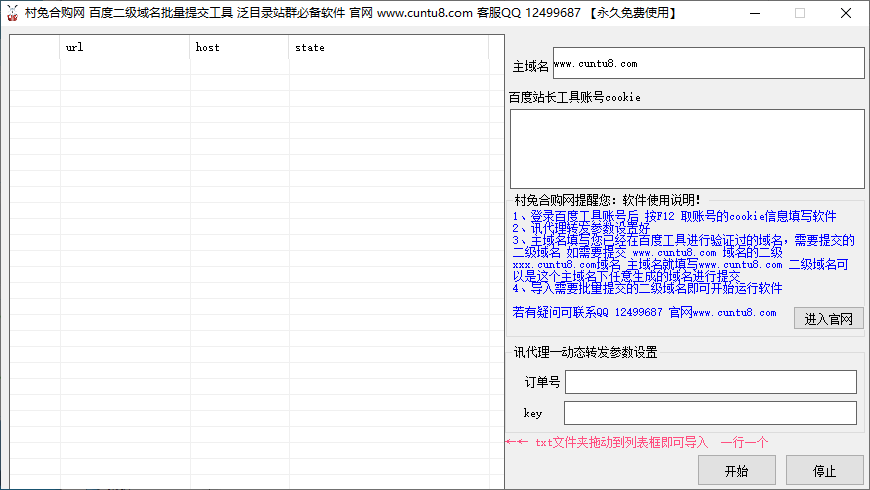Click the 讯代理一动态转发参数设置 group title
870x490 pixels.
pyautogui.click(x=585, y=352)
